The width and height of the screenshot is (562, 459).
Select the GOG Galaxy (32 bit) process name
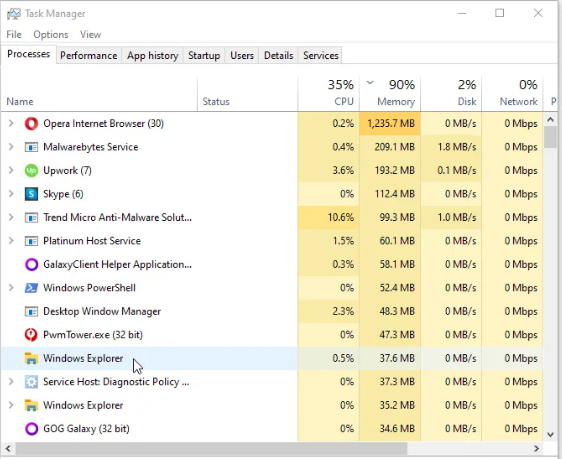coord(86,429)
